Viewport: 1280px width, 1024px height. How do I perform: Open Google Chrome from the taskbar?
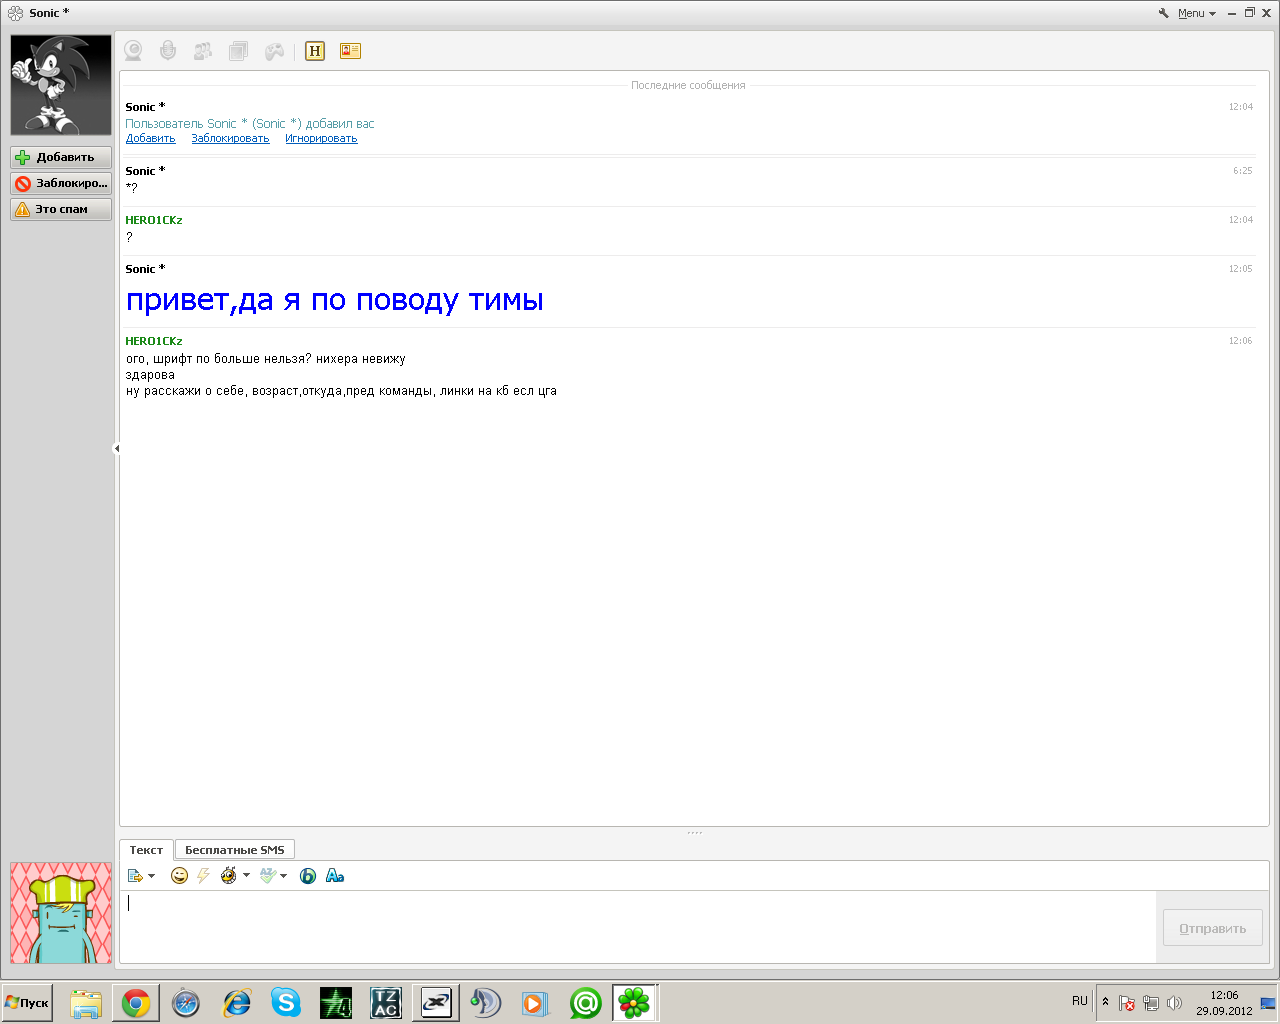(x=136, y=1003)
